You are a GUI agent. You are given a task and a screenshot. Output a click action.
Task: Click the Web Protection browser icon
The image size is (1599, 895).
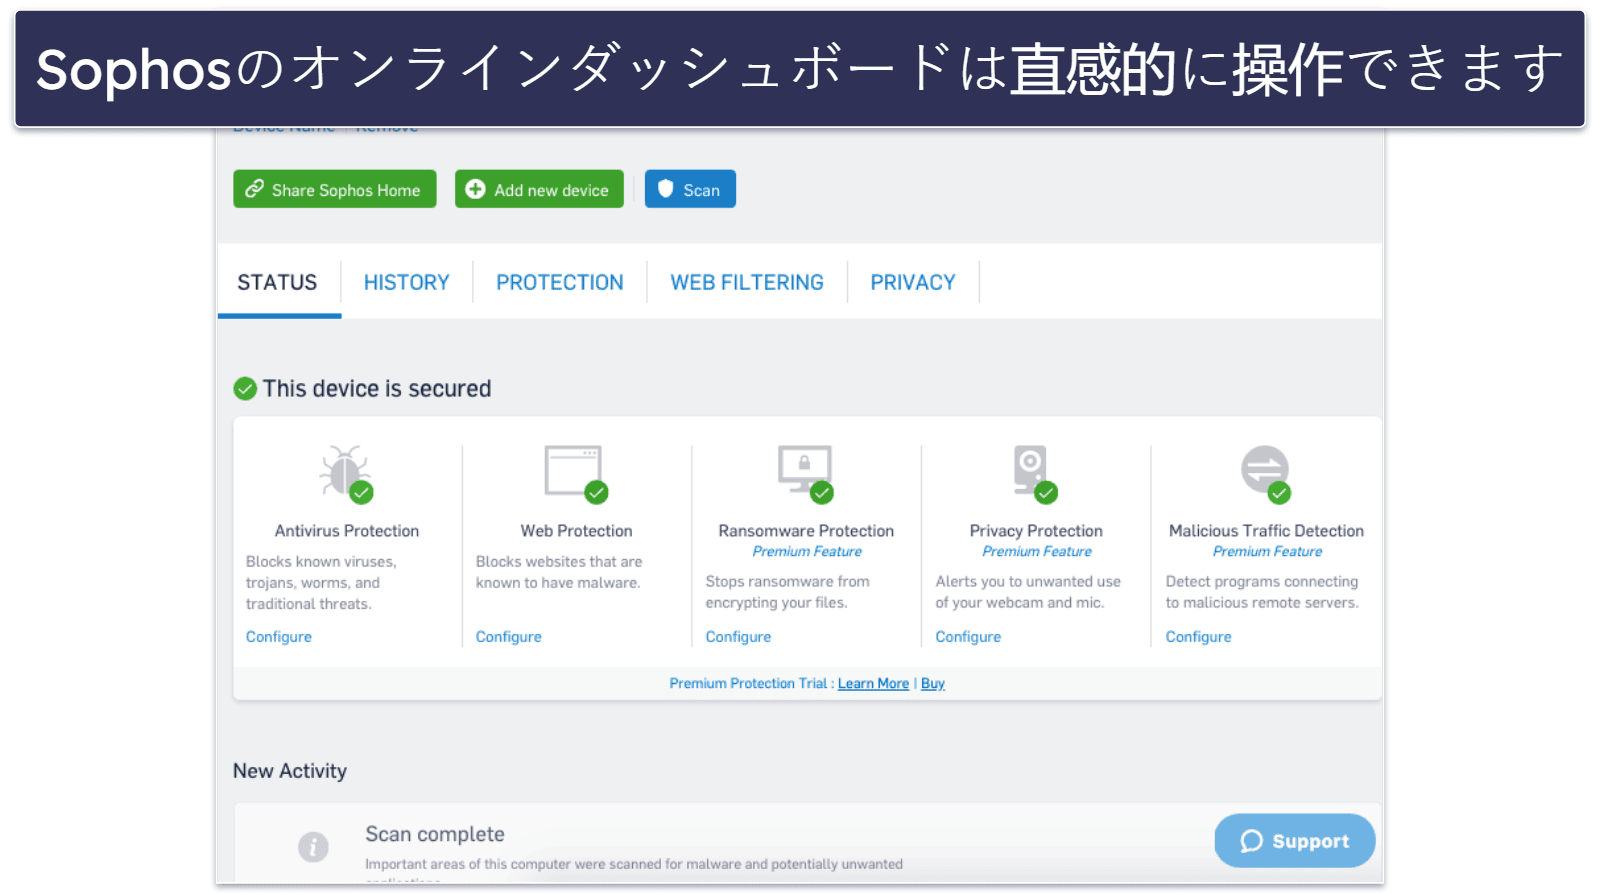click(x=575, y=472)
